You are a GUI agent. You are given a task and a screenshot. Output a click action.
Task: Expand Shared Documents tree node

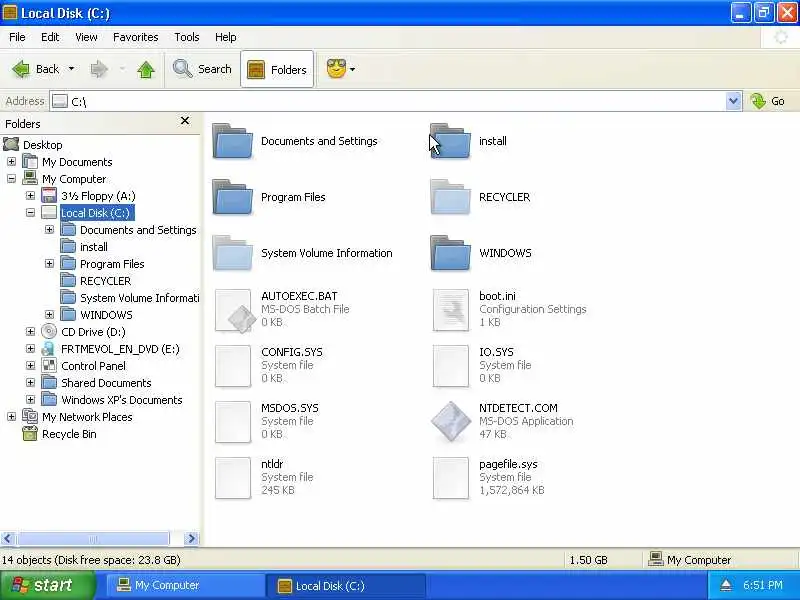30,383
